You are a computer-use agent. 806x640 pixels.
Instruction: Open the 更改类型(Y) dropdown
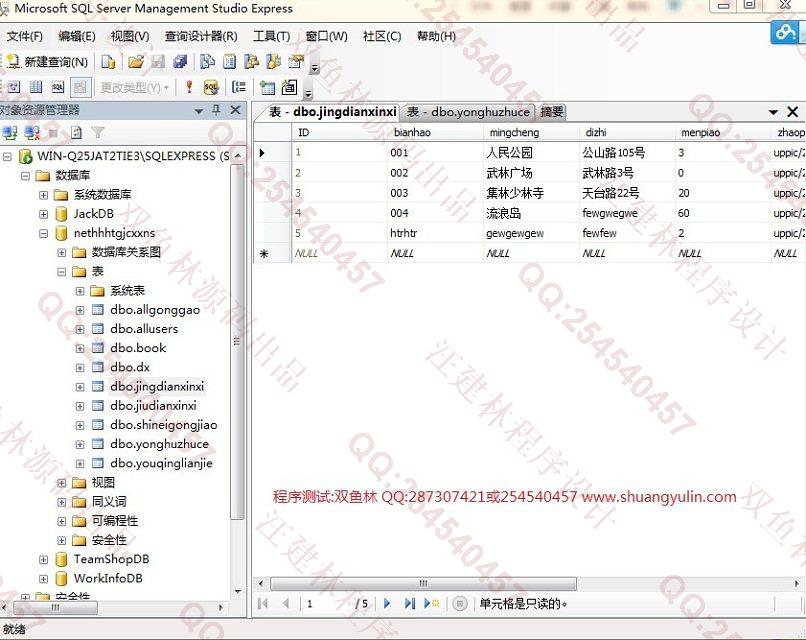pos(135,88)
